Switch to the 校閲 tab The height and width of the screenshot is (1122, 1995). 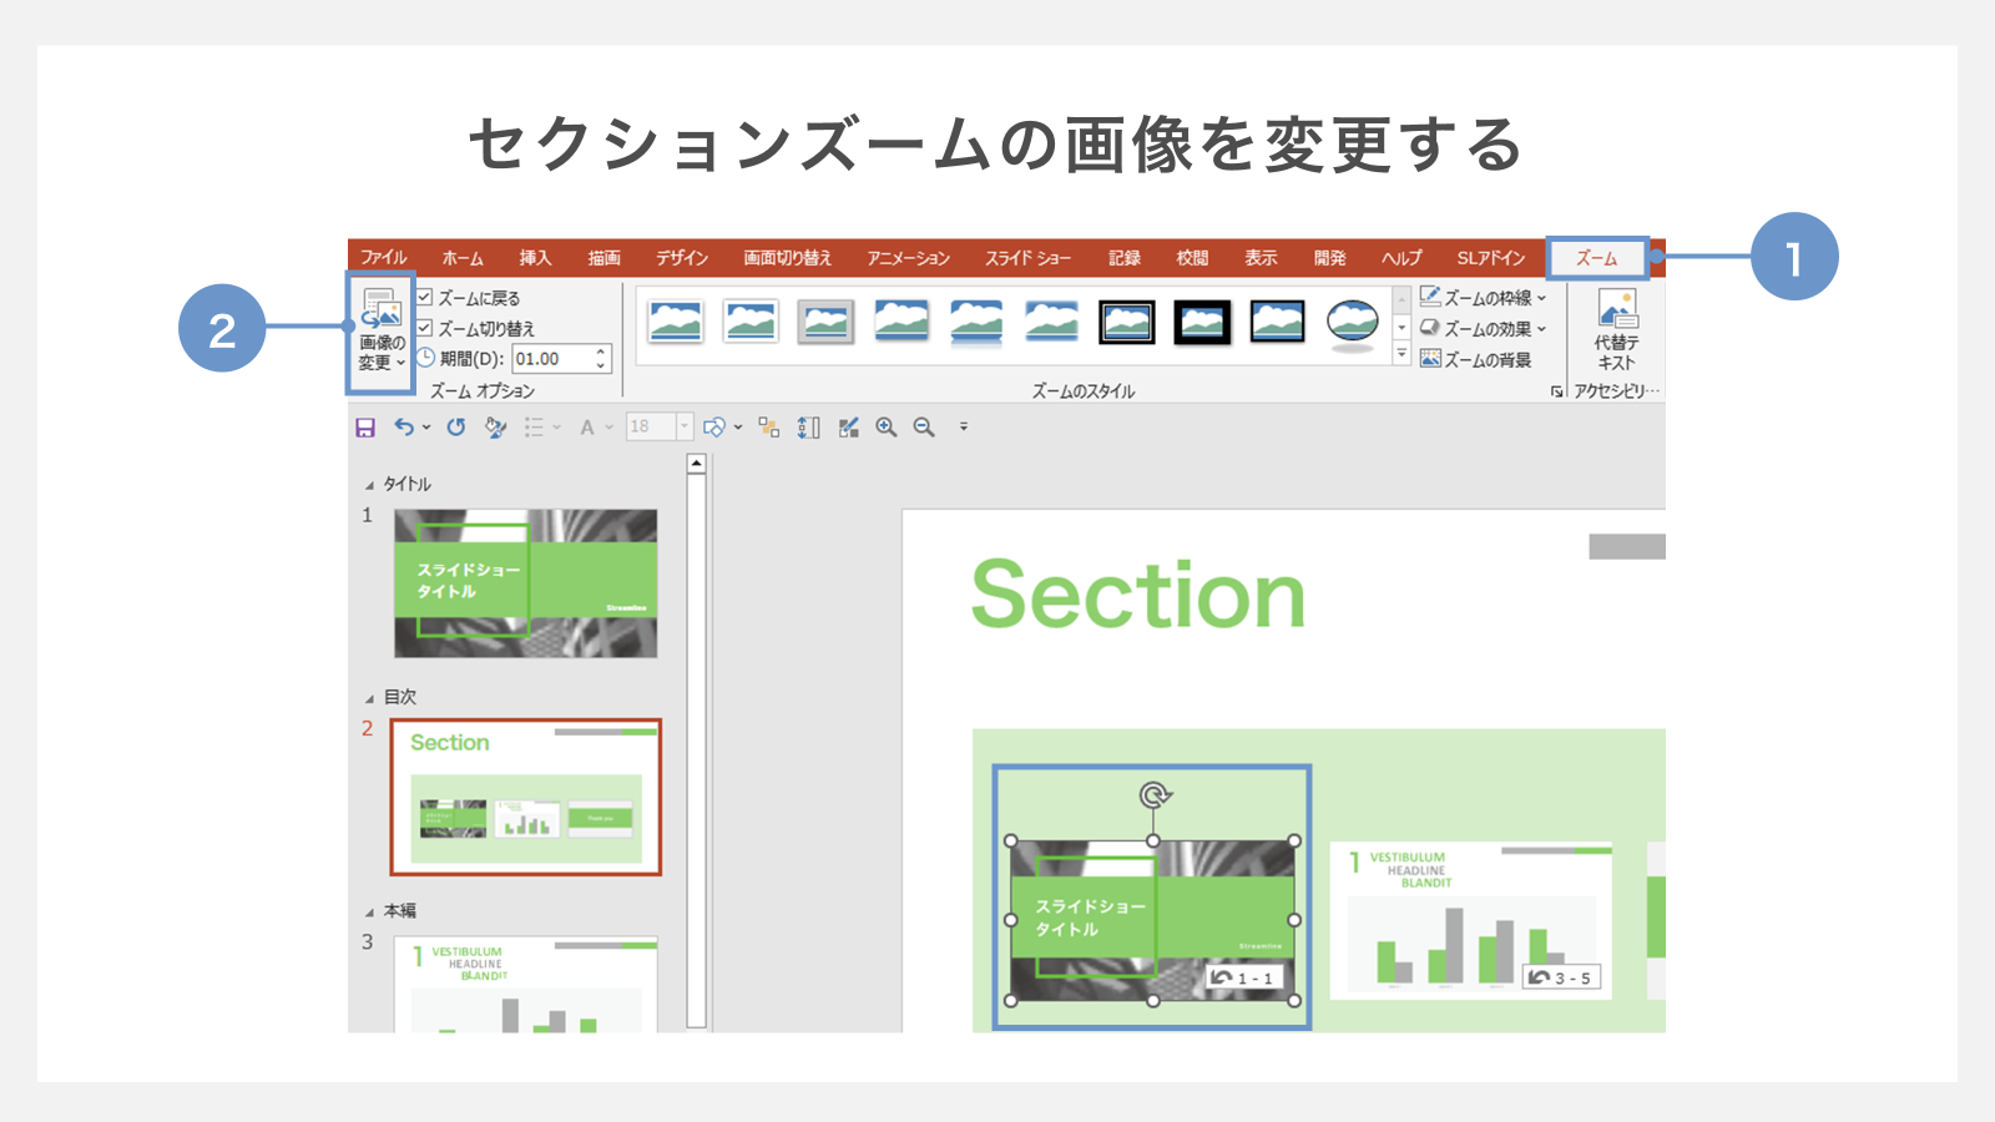(x=1192, y=258)
